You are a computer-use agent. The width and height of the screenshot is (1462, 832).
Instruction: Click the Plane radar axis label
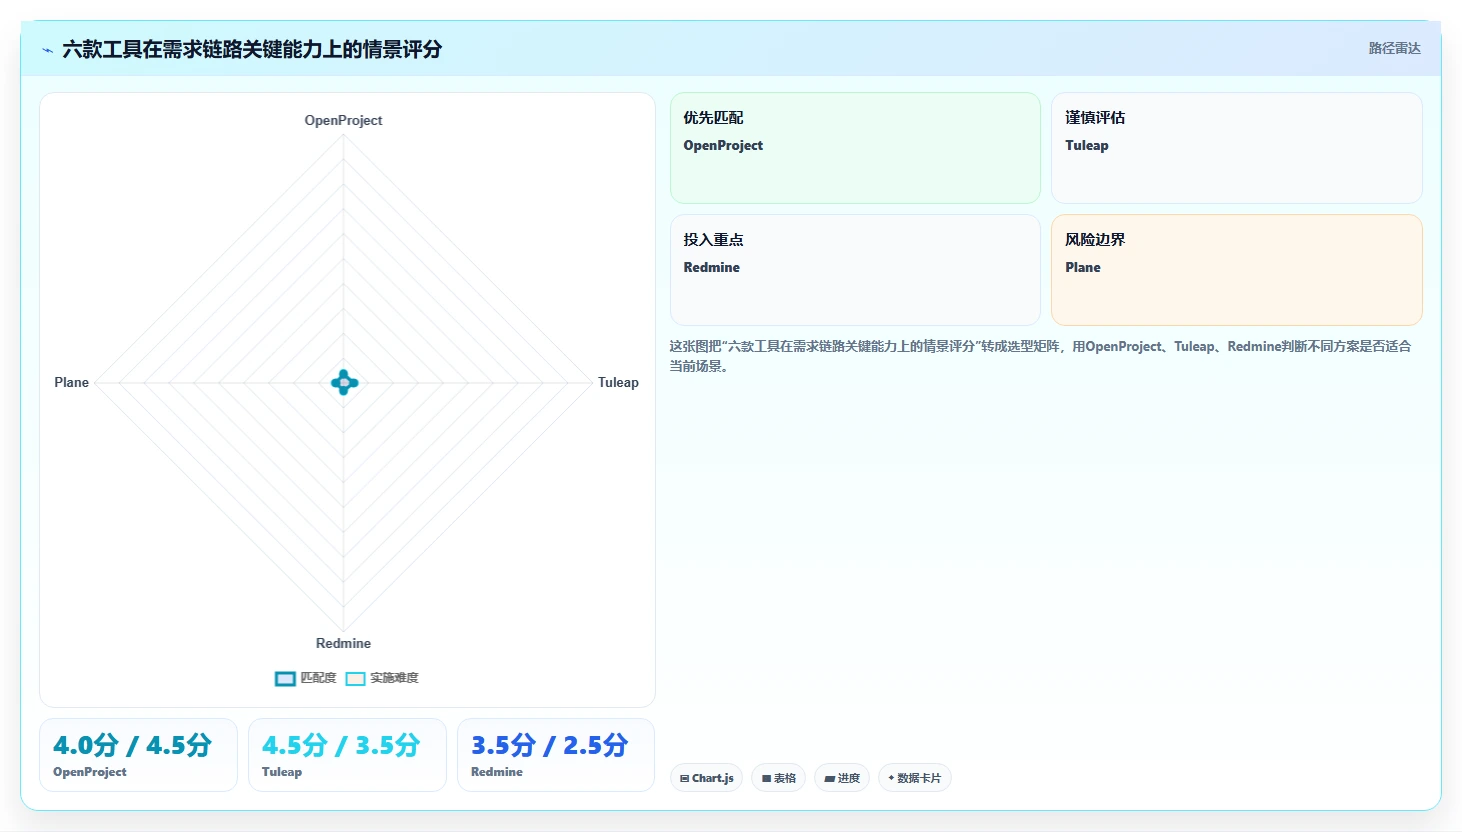coord(71,382)
